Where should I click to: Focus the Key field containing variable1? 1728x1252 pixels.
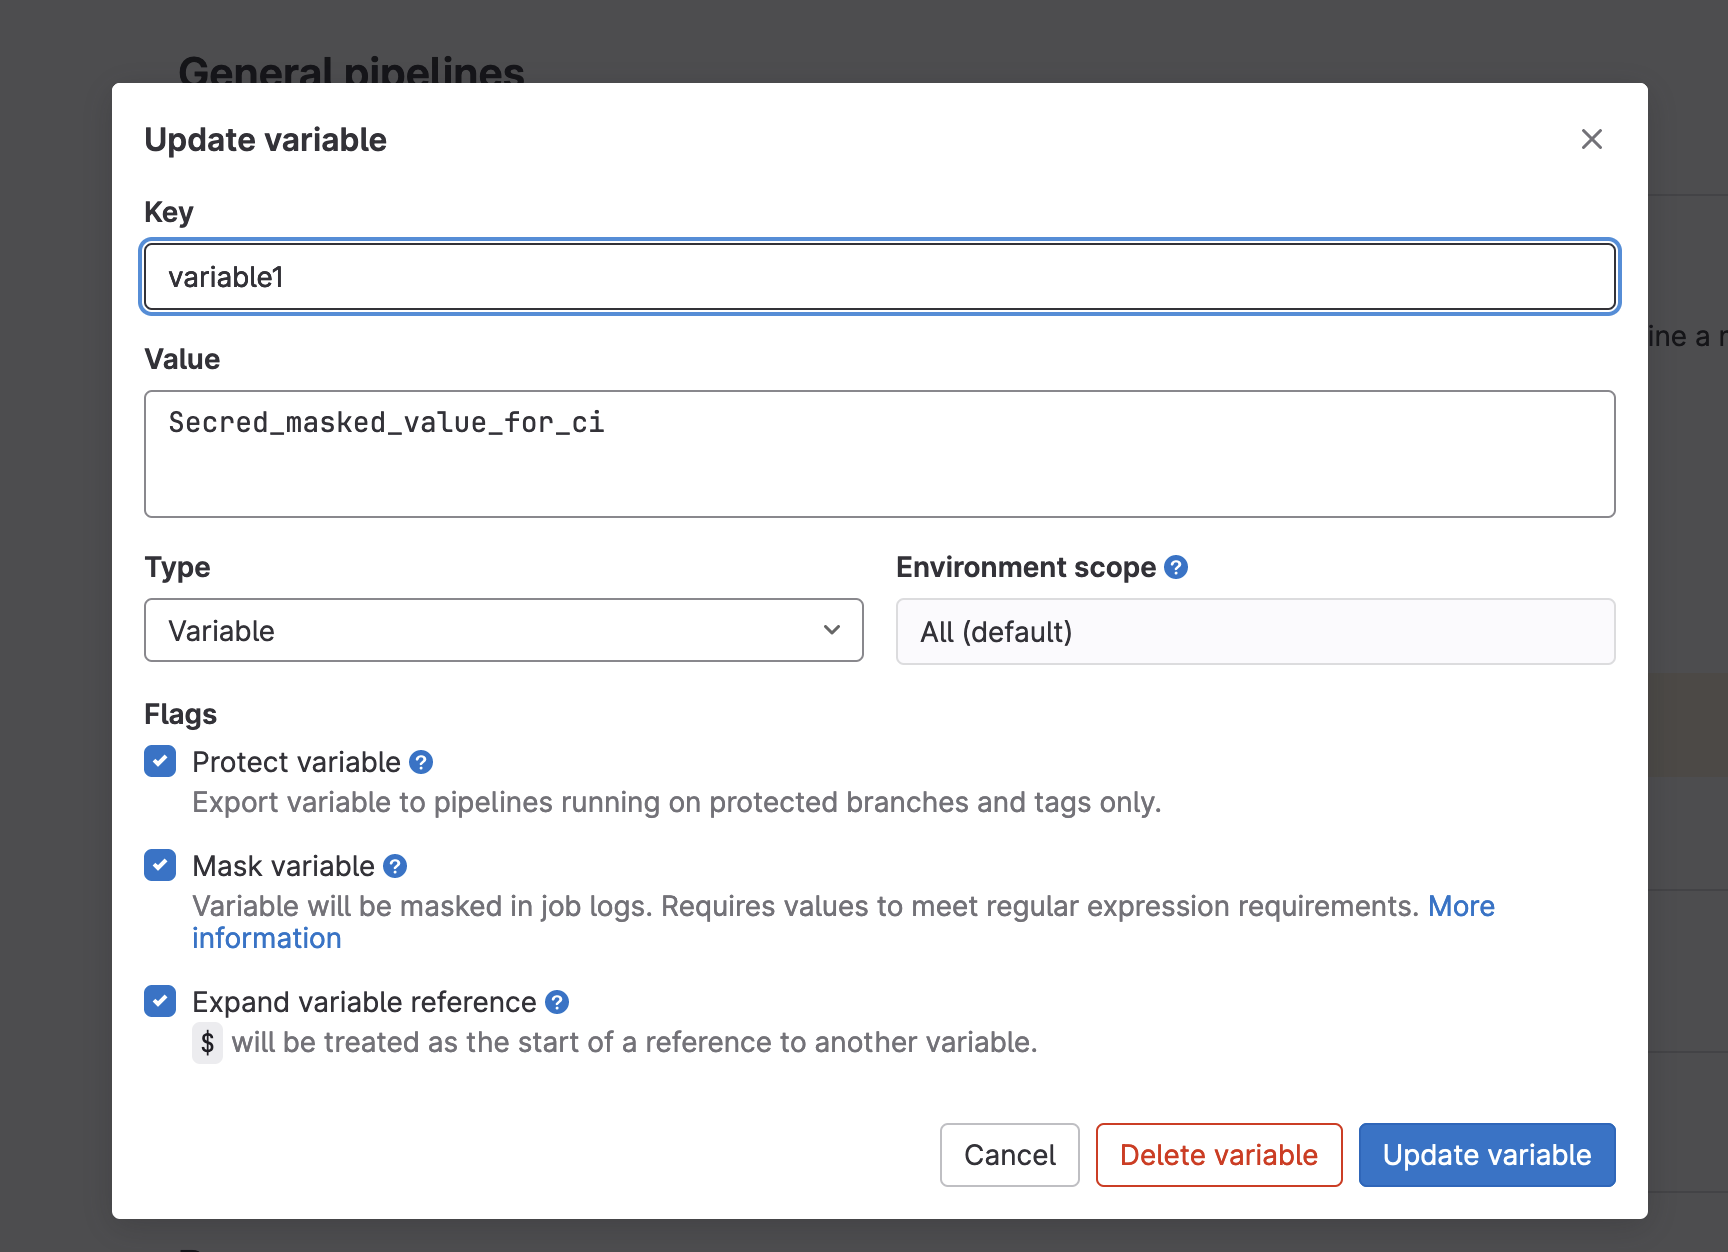tap(879, 277)
